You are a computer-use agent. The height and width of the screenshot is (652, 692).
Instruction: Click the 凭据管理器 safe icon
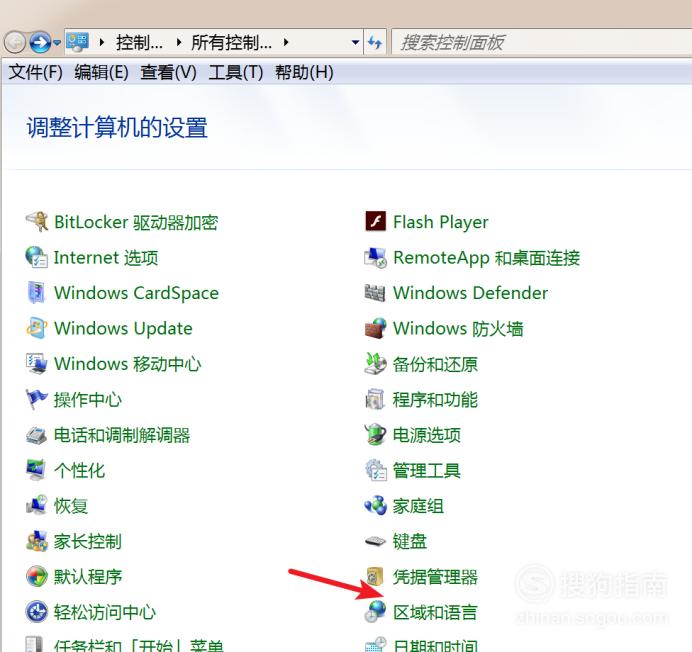[x=376, y=577]
